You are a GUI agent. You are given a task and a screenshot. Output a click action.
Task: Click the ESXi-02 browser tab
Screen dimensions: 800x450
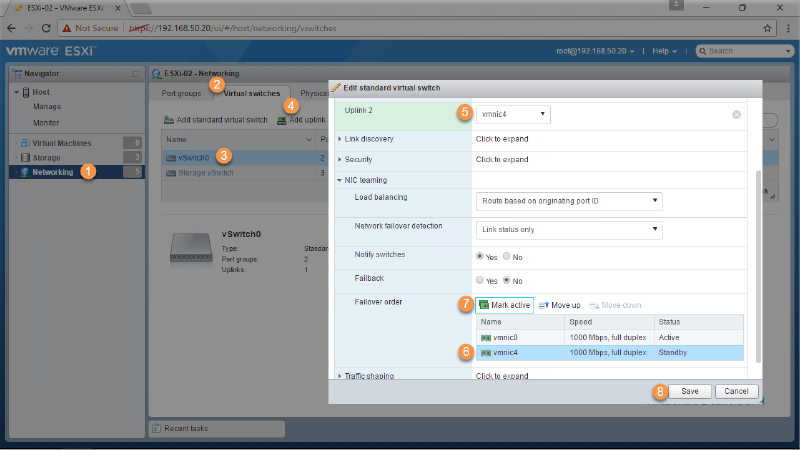click(x=65, y=8)
